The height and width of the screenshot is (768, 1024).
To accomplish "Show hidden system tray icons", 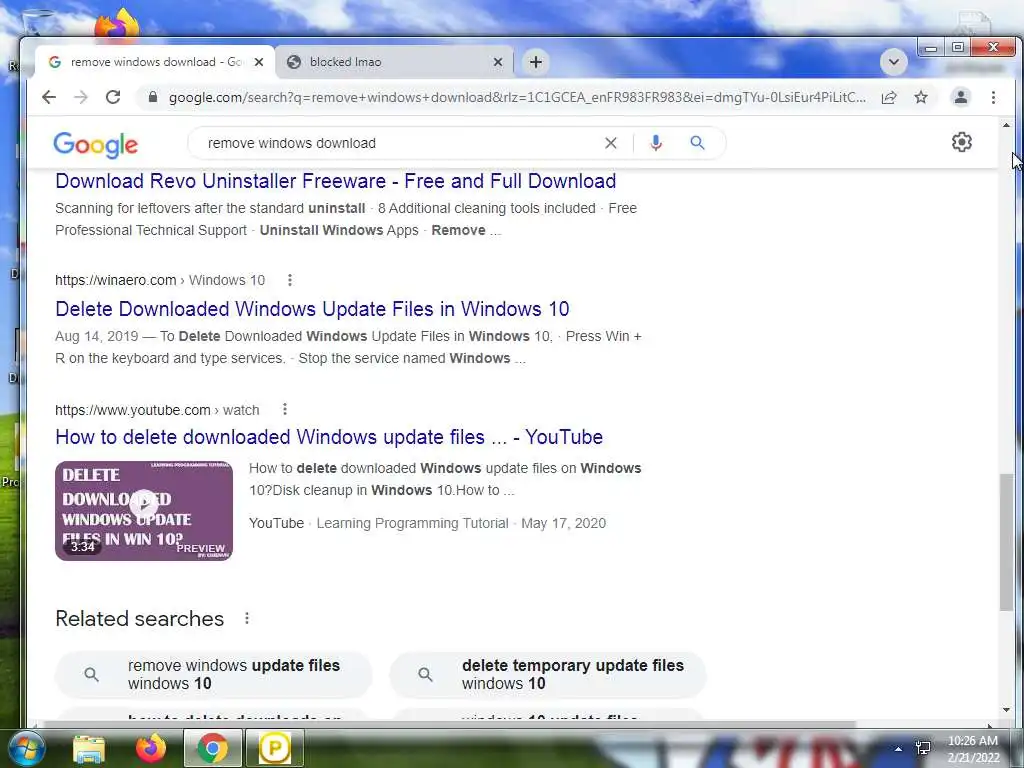I will [x=899, y=749].
